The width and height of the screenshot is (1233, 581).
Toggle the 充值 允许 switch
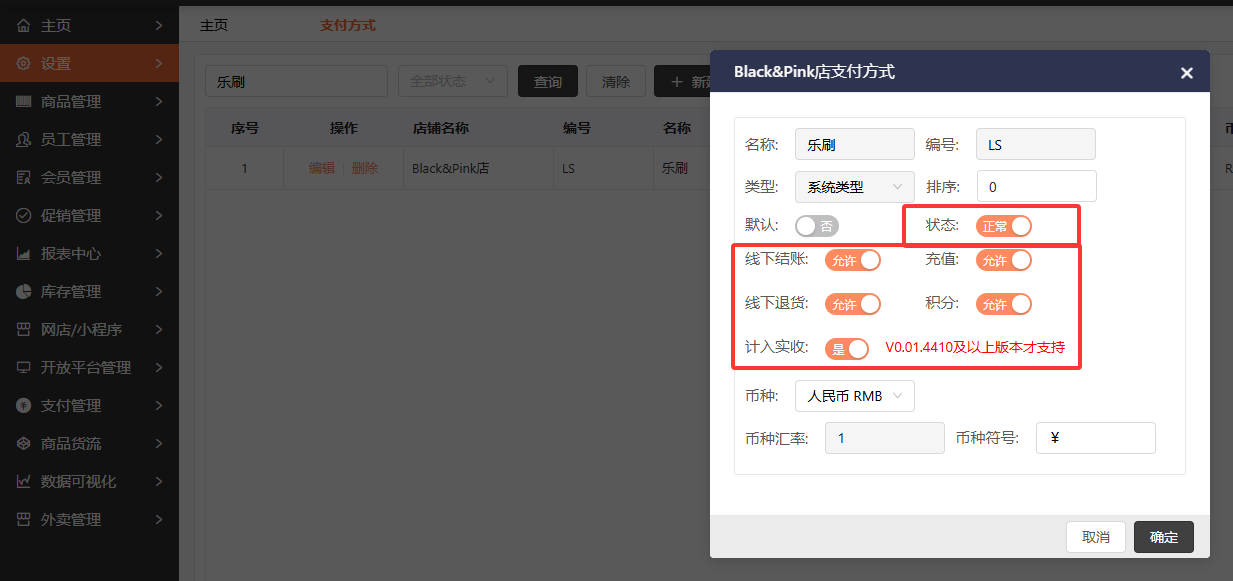[1004, 260]
